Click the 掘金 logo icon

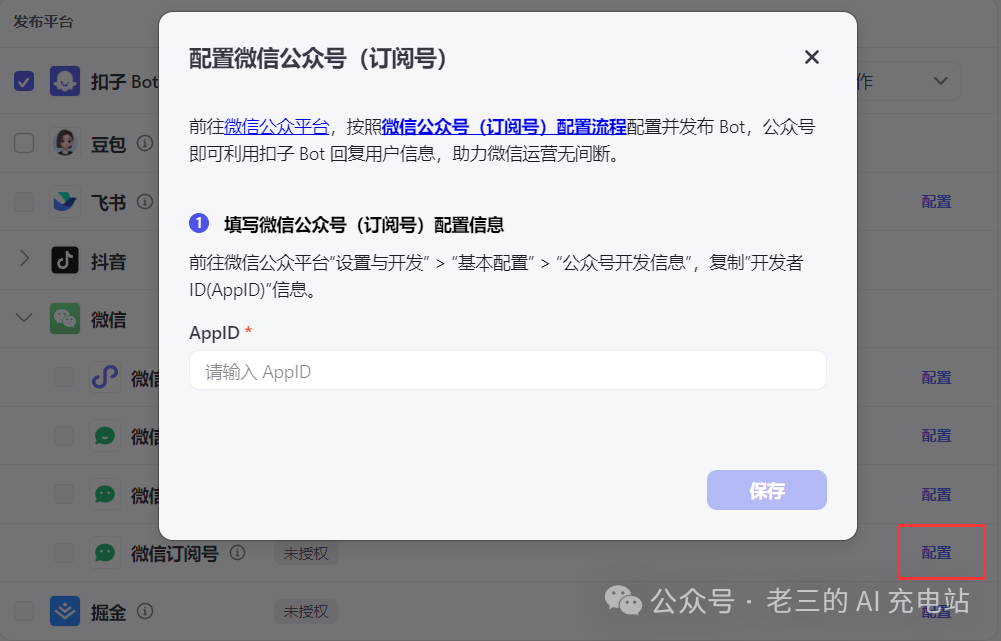tap(64, 611)
